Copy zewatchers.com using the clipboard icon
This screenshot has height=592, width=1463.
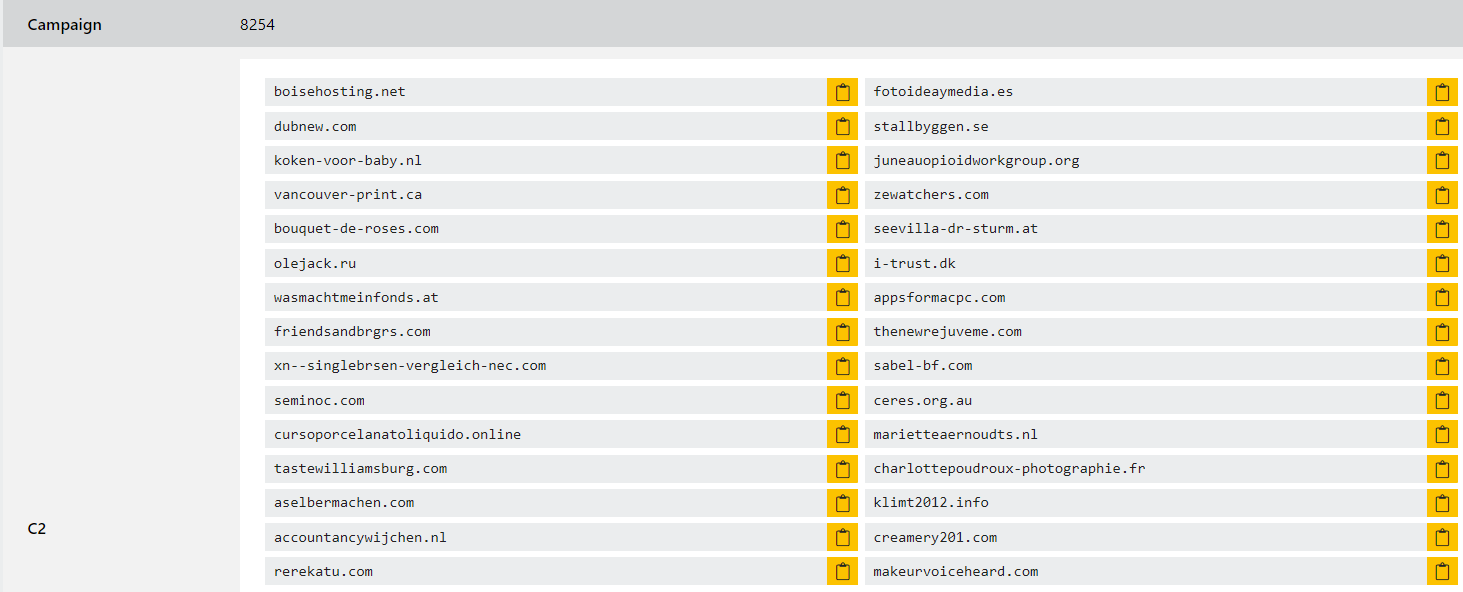(x=1441, y=195)
